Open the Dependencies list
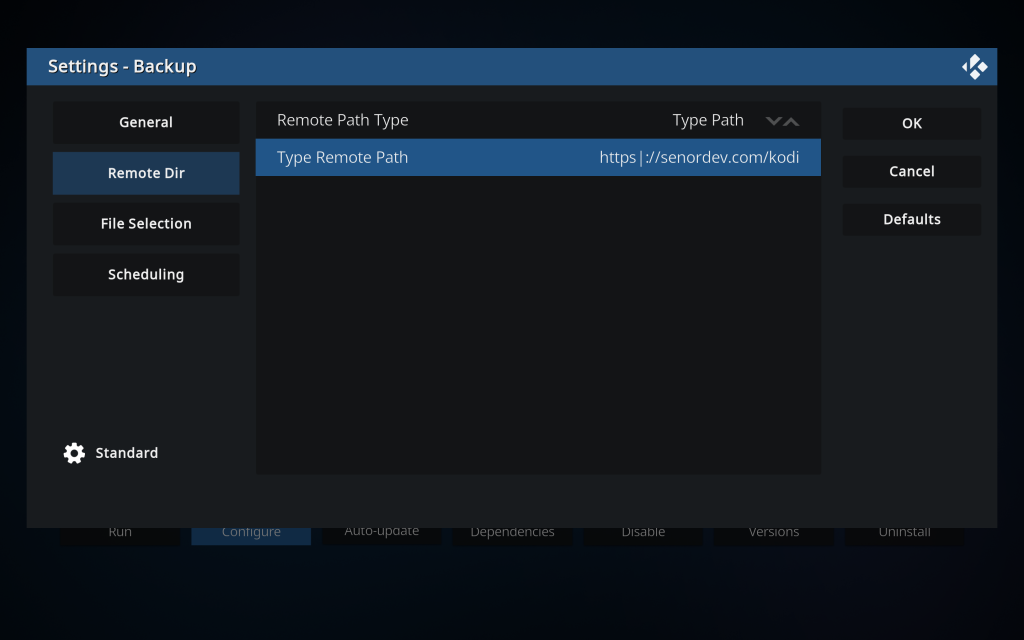1024x640 pixels. click(x=512, y=534)
